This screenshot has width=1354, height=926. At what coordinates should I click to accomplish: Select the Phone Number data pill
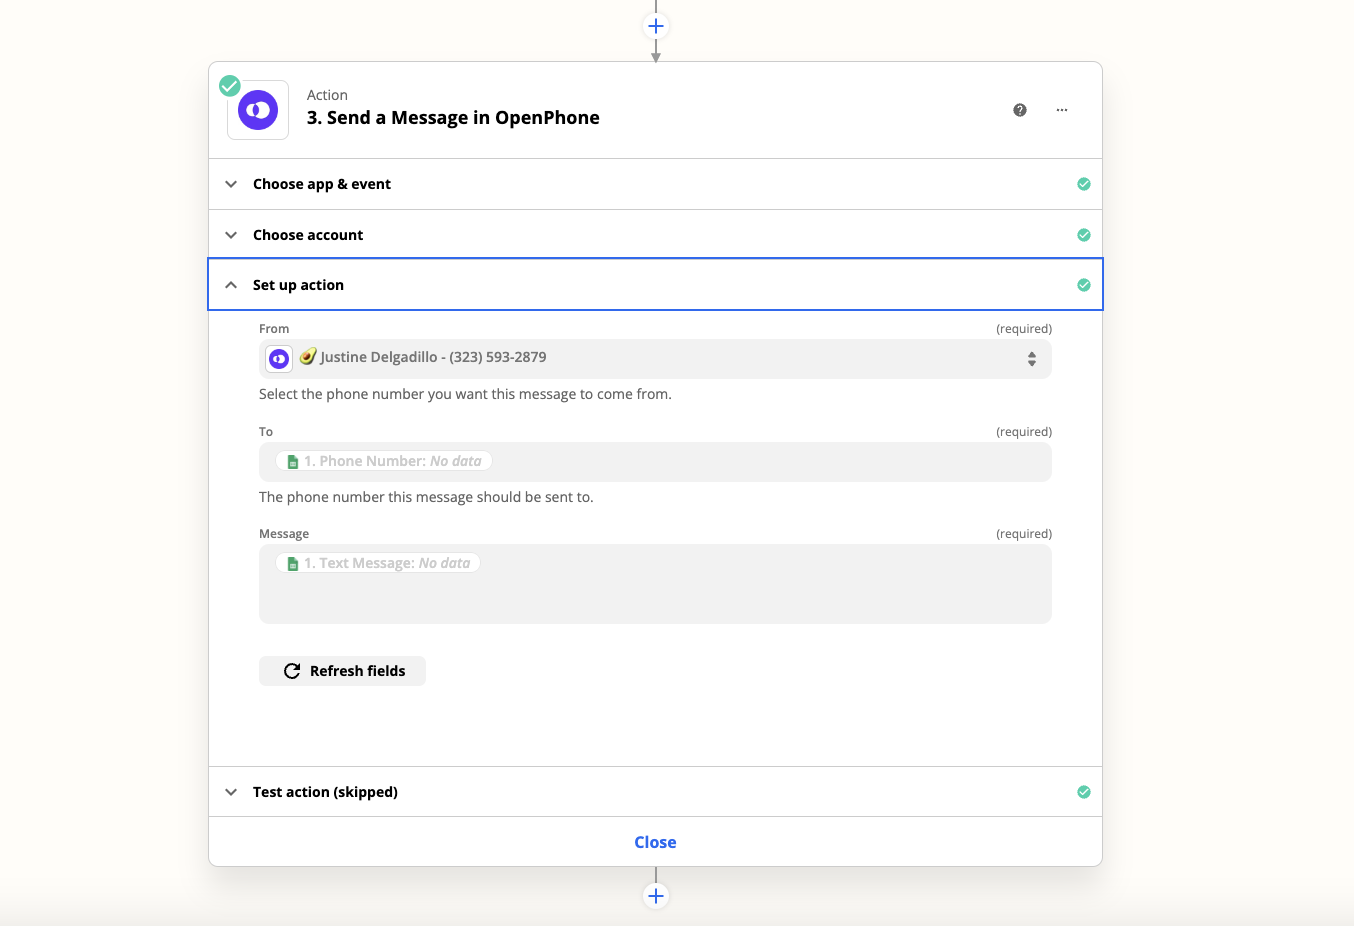[384, 461]
